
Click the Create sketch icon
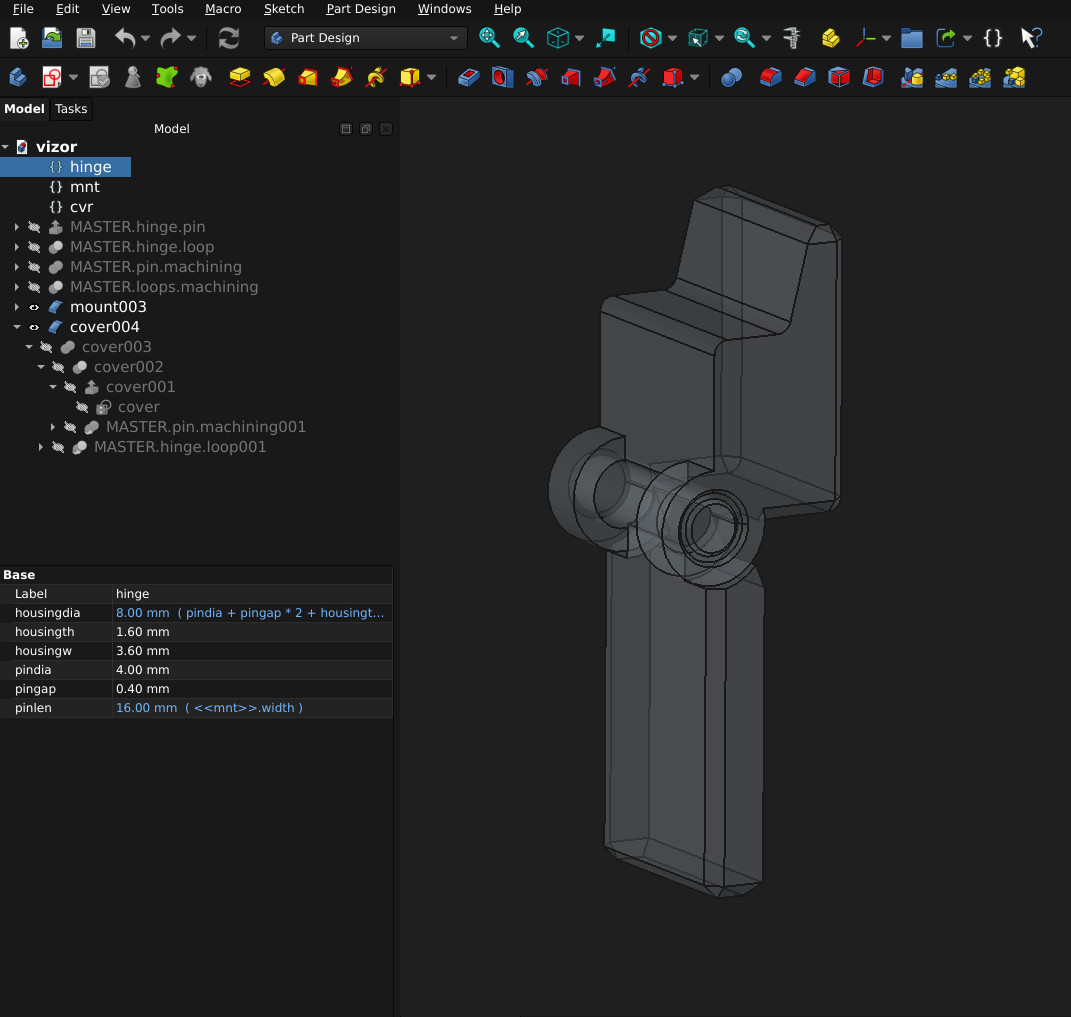52,77
